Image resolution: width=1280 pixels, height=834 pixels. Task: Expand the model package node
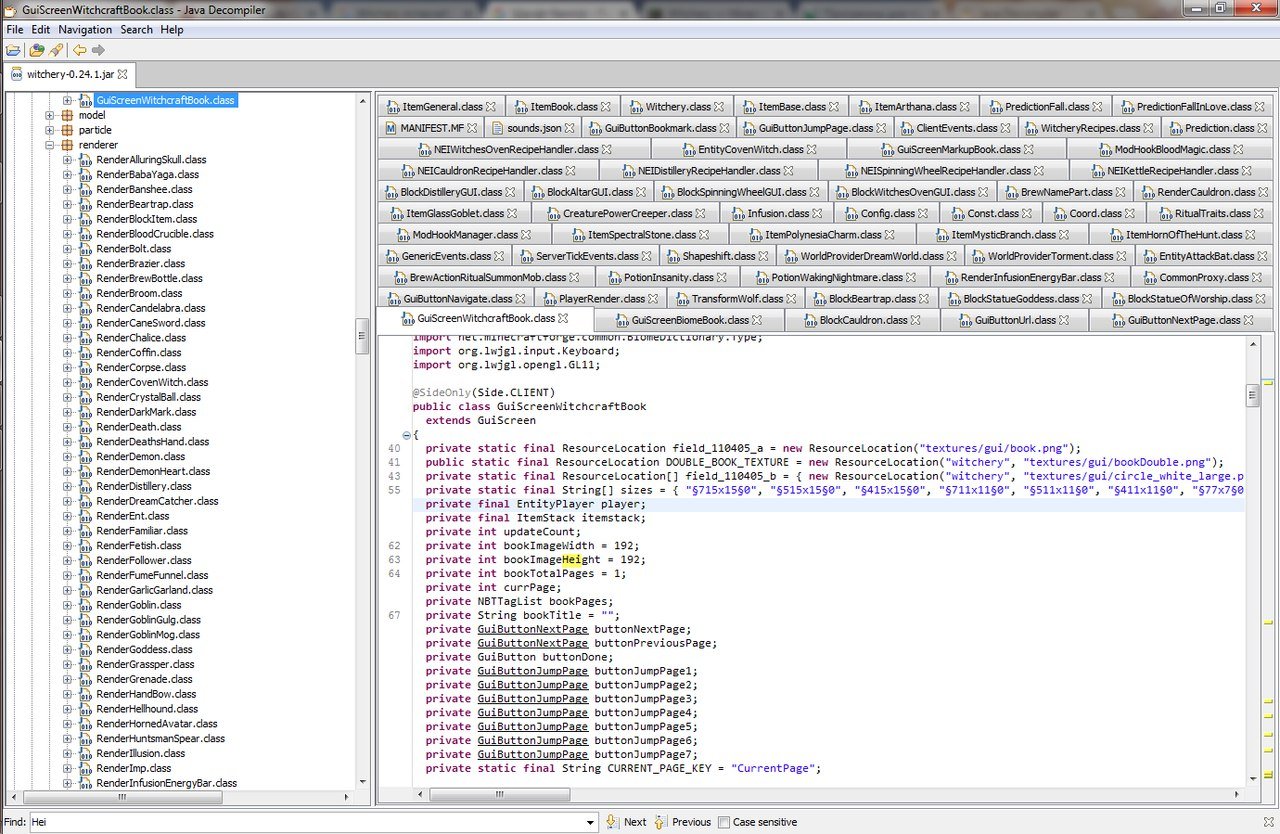click(50, 115)
